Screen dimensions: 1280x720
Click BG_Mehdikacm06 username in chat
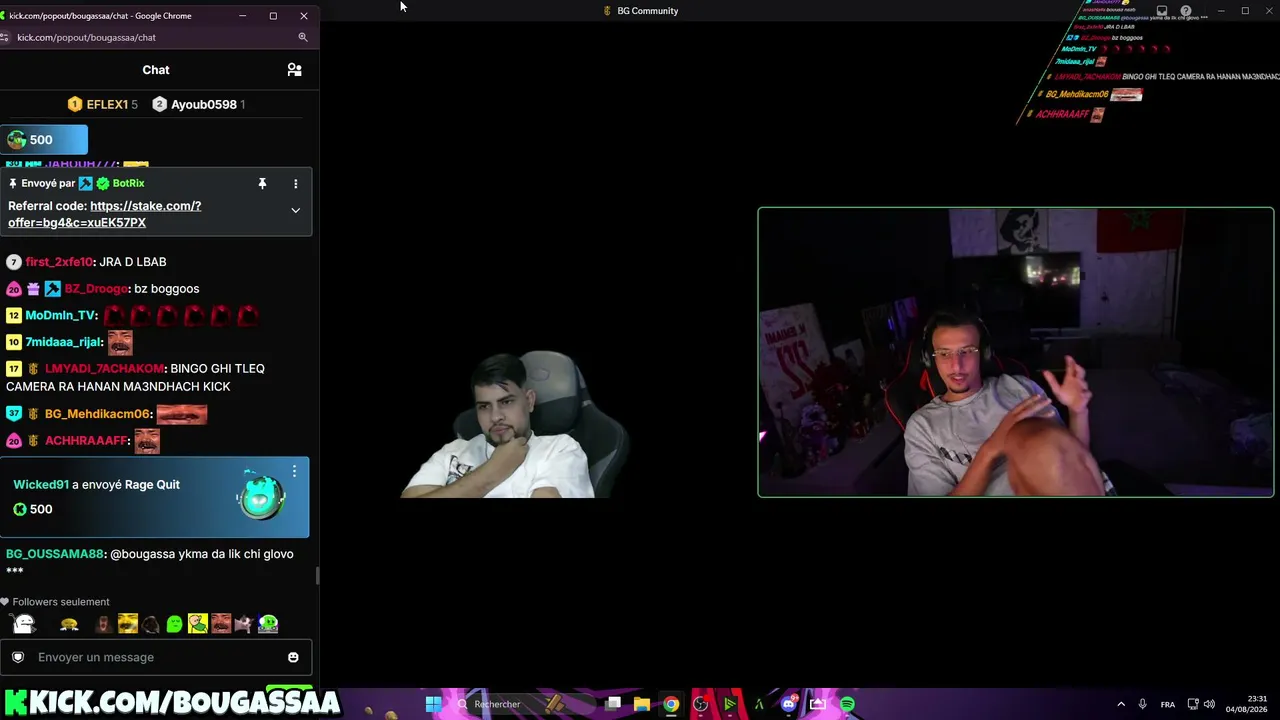97,414
